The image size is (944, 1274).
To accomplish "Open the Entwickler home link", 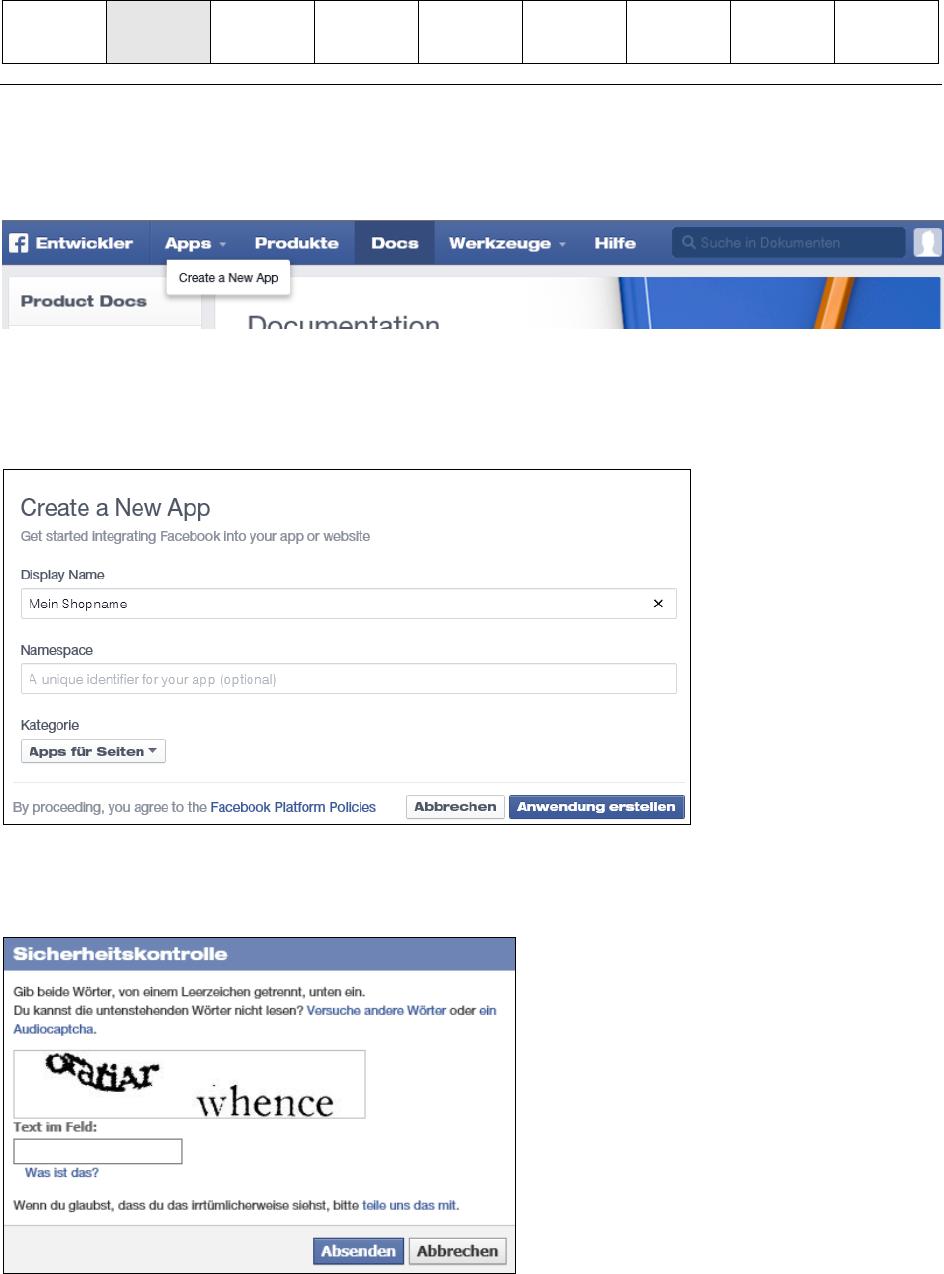I will (84, 243).
